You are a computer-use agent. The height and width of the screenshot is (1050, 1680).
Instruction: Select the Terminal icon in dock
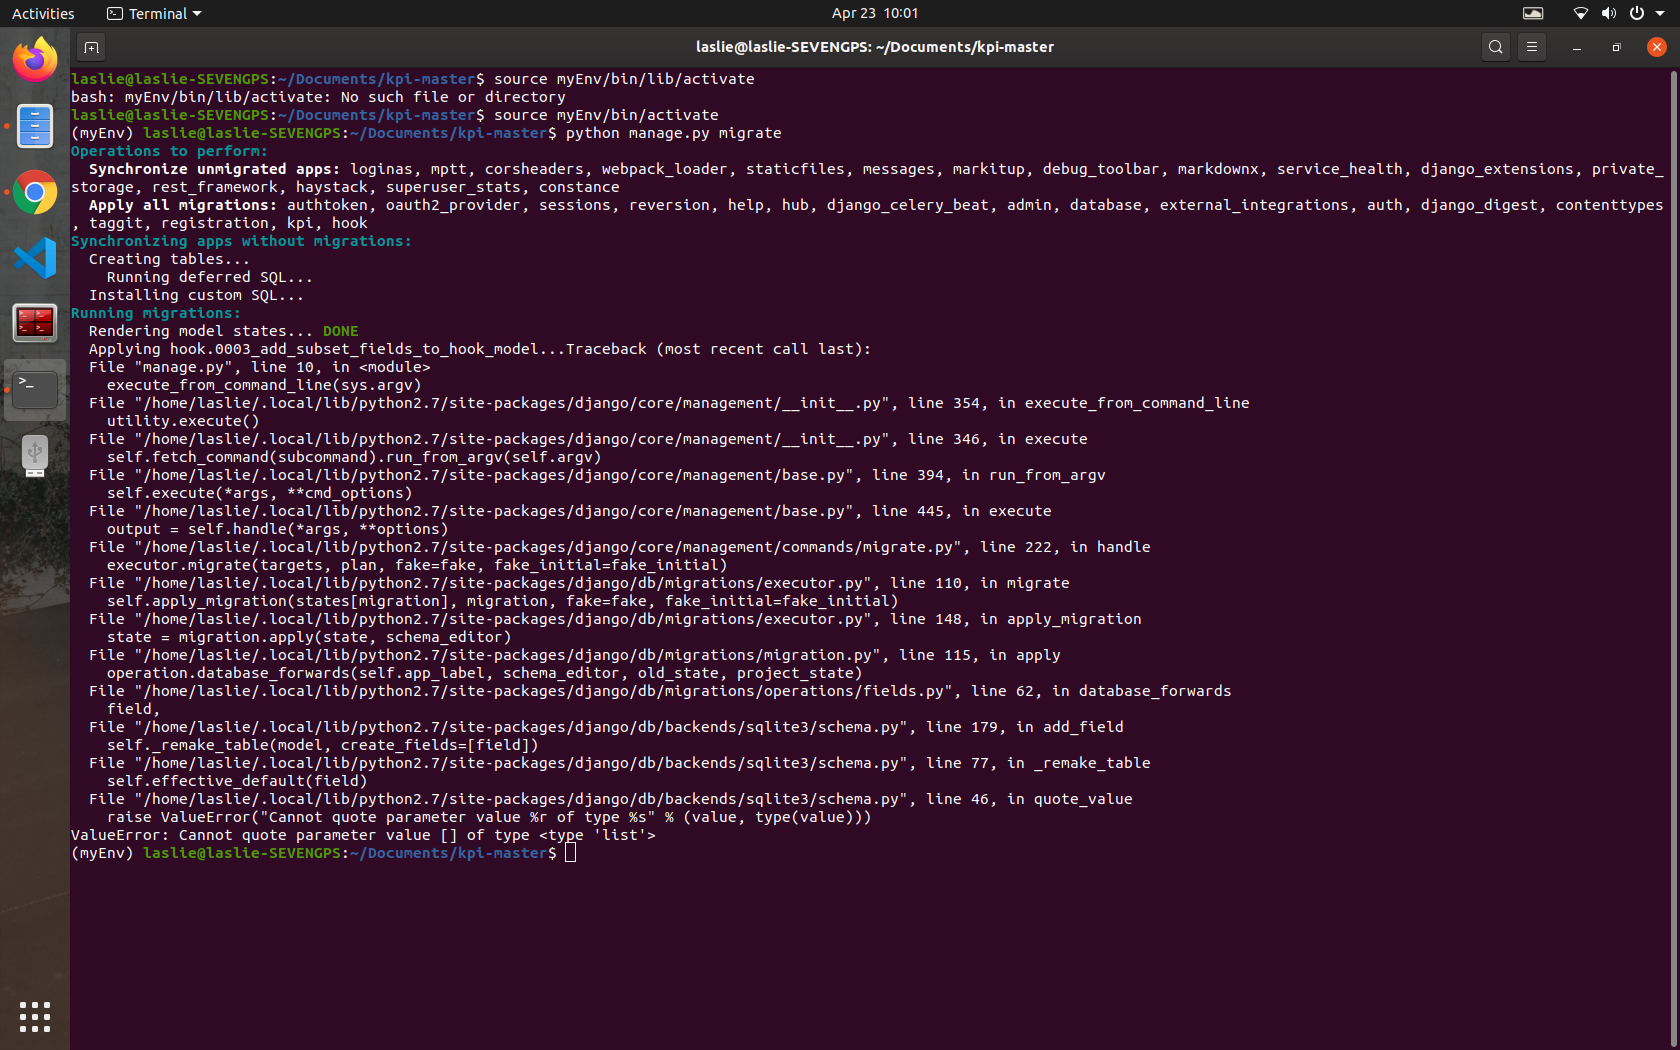point(35,388)
